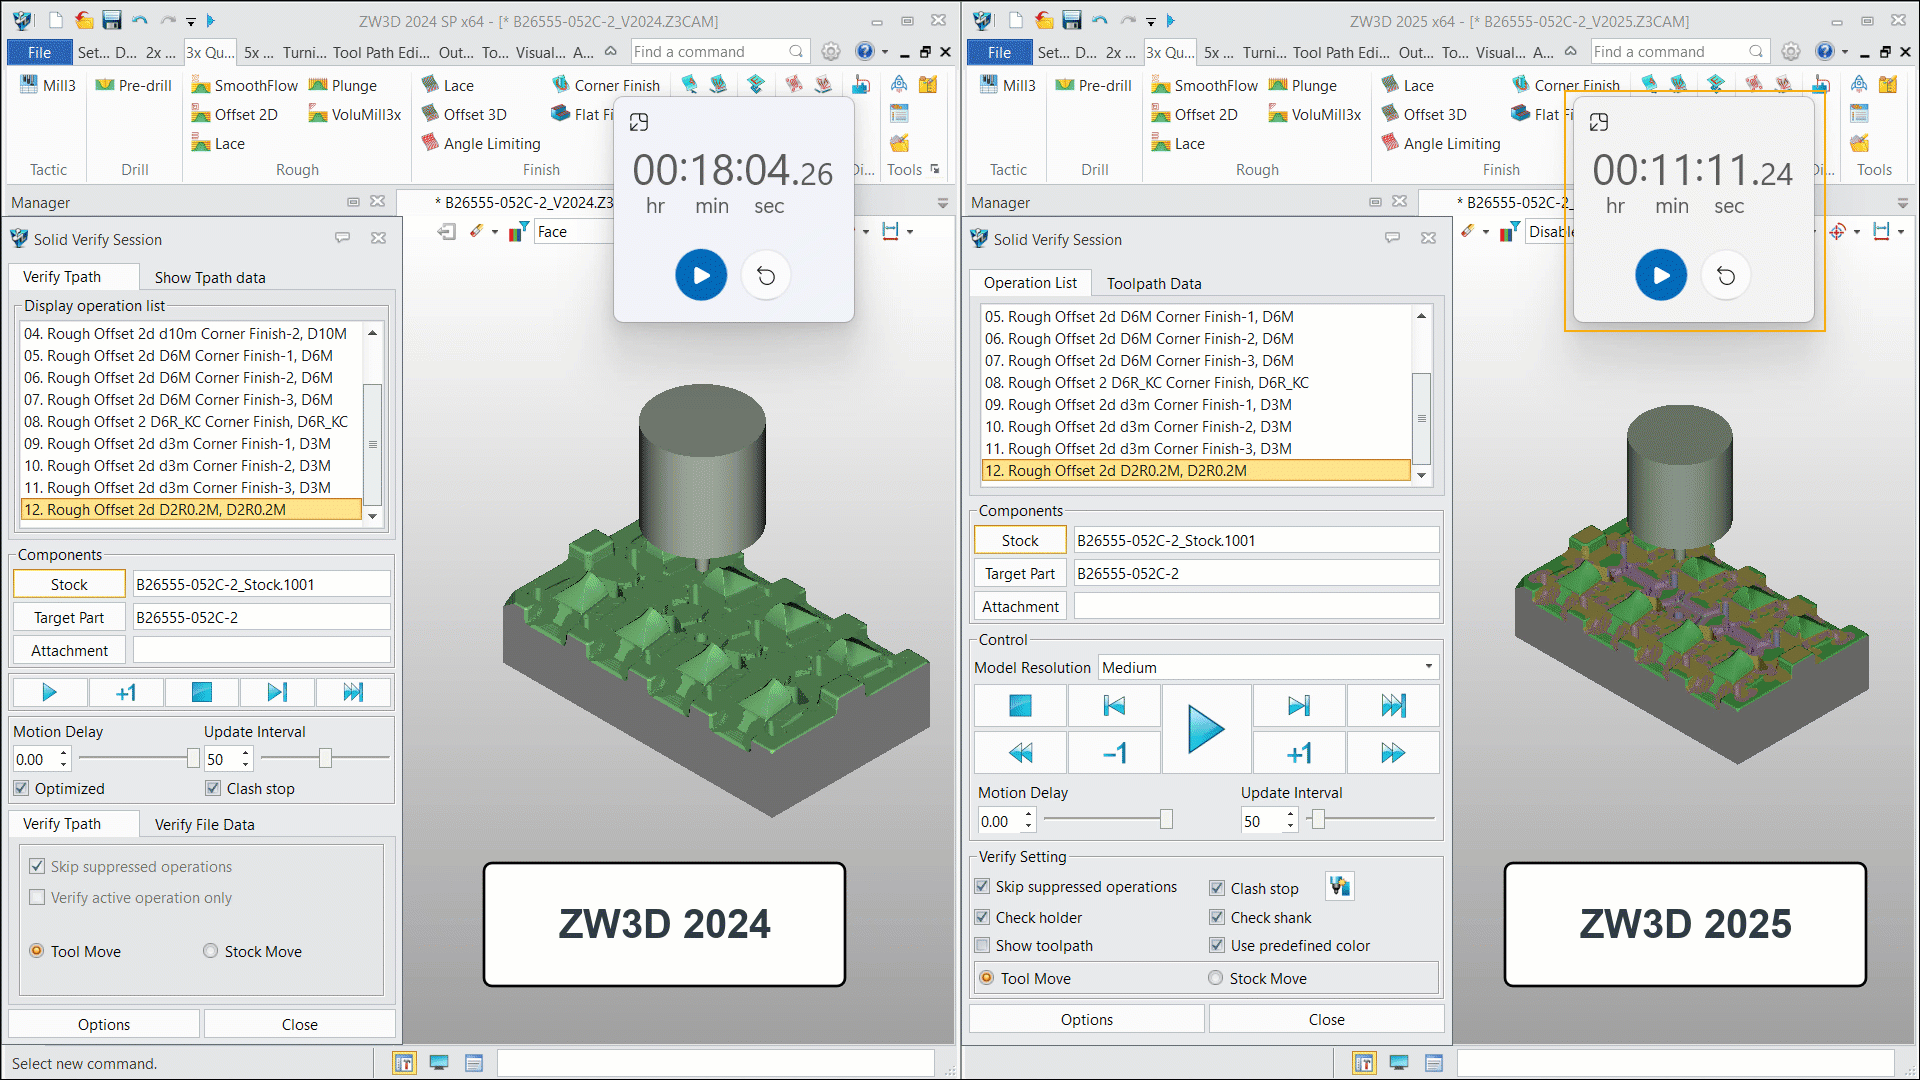Screen dimensions: 1920x1080
Task: Click Stock button in ZW3D 2024
Action: [69, 584]
